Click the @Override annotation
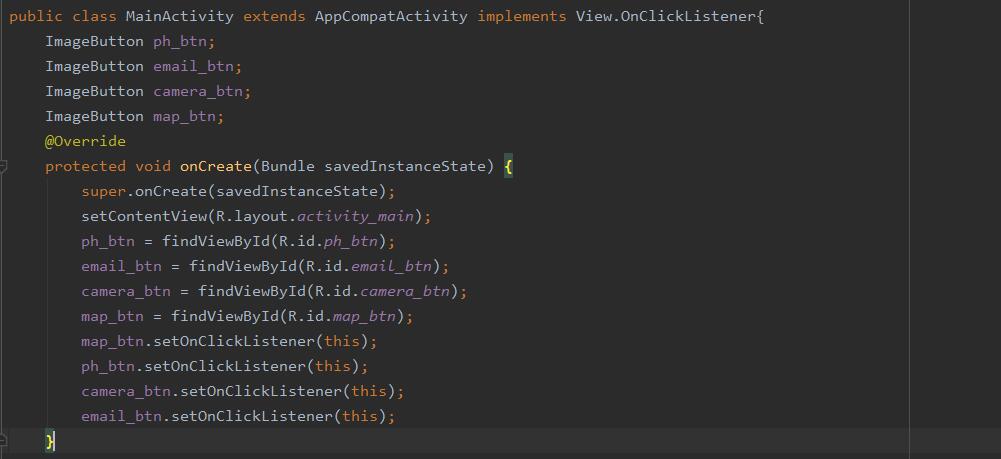The image size is (1001, 459). click(x=85, y=141)
